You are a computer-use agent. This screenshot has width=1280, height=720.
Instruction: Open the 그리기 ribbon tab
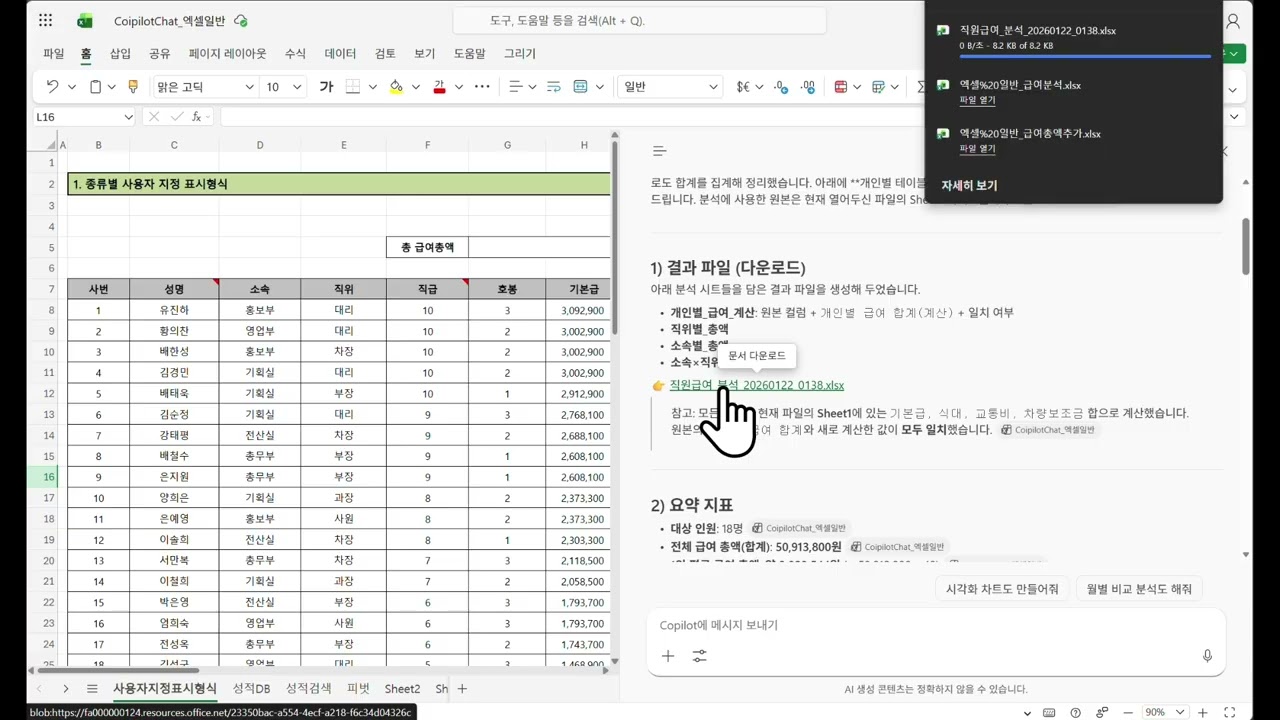click(x=520, y=54)
